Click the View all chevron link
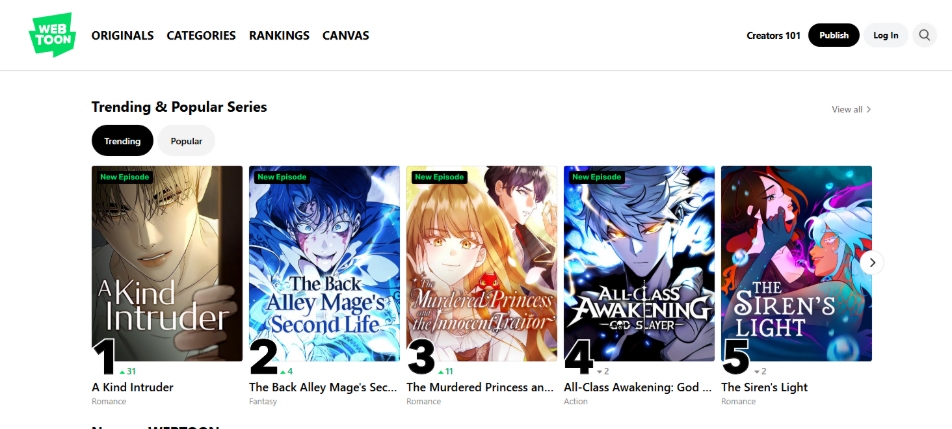This screenshot has height=429, width=952. (851, 109)
